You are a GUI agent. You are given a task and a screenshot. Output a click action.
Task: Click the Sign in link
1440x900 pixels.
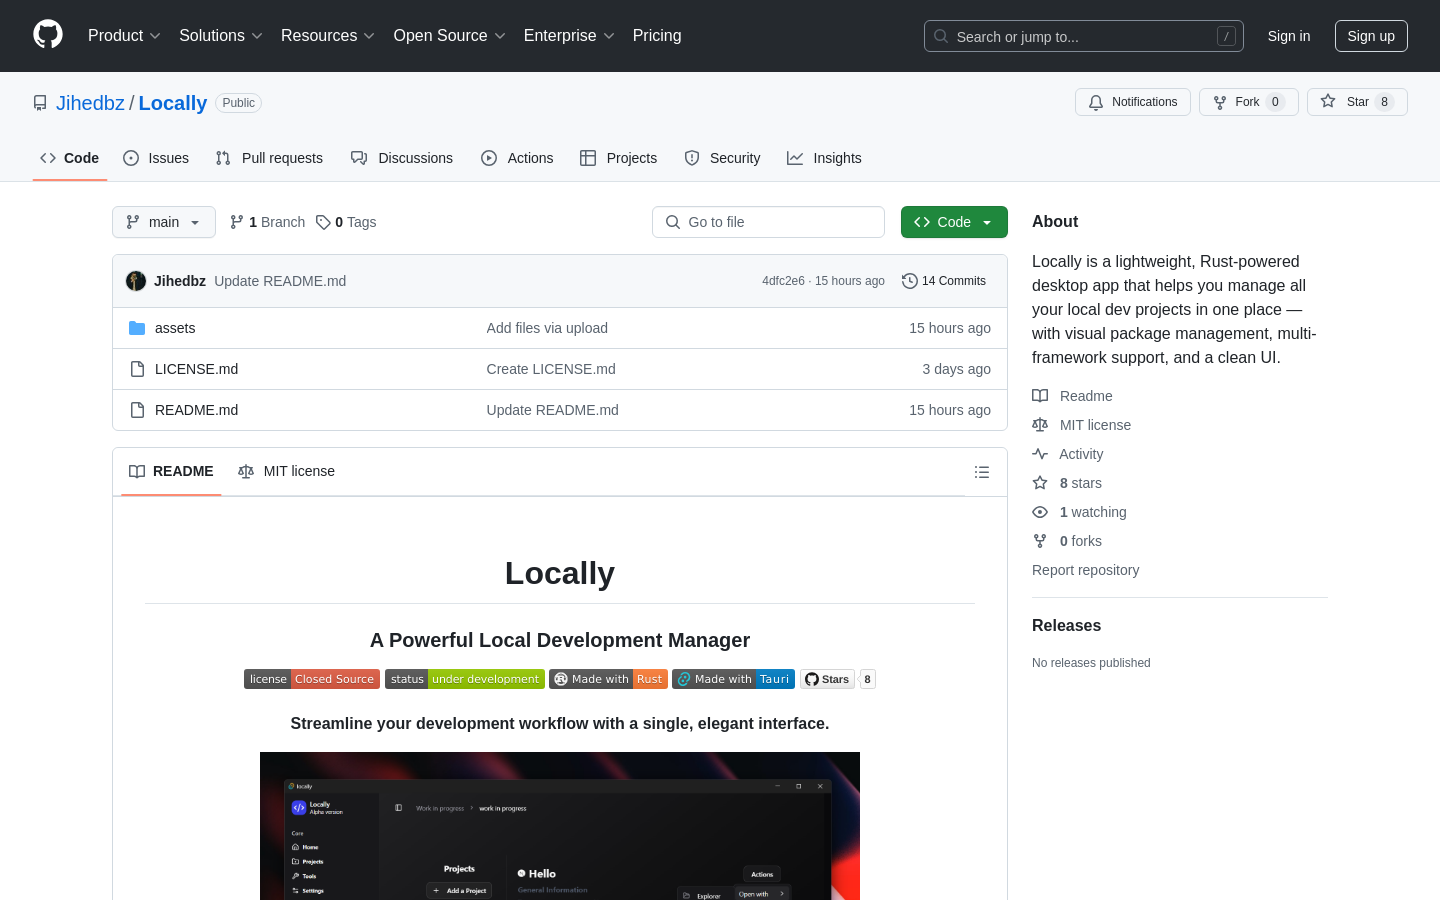tap(1289, 36)
